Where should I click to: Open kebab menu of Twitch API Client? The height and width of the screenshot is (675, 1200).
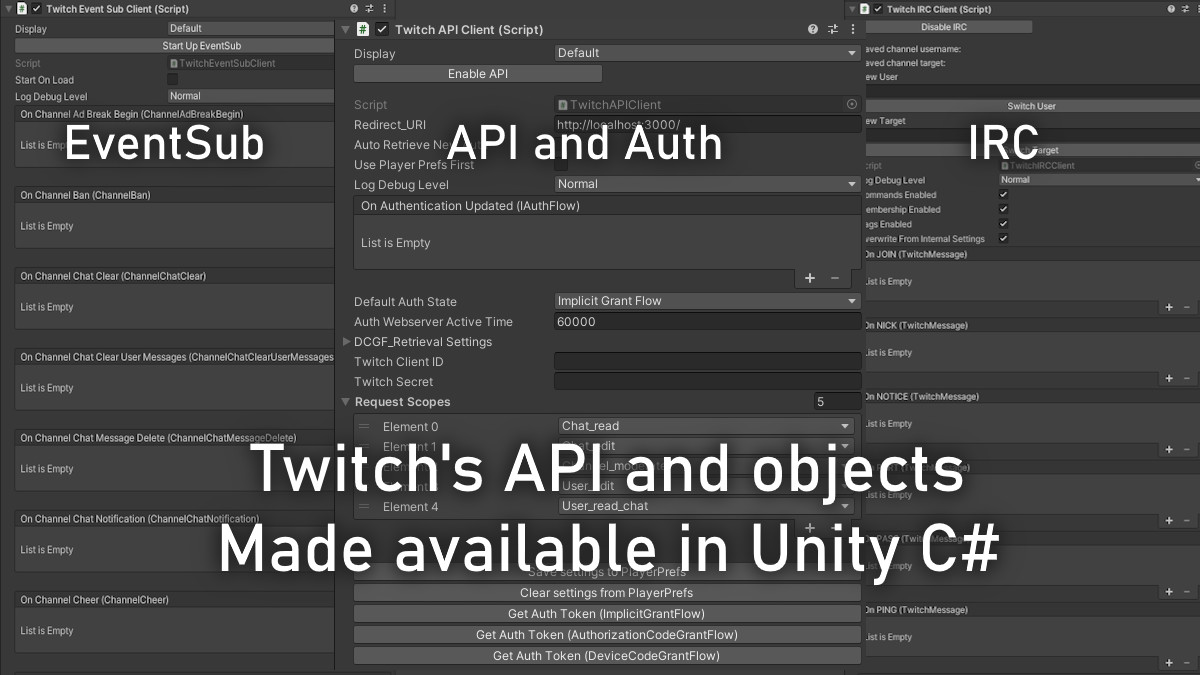click(852, 30)
